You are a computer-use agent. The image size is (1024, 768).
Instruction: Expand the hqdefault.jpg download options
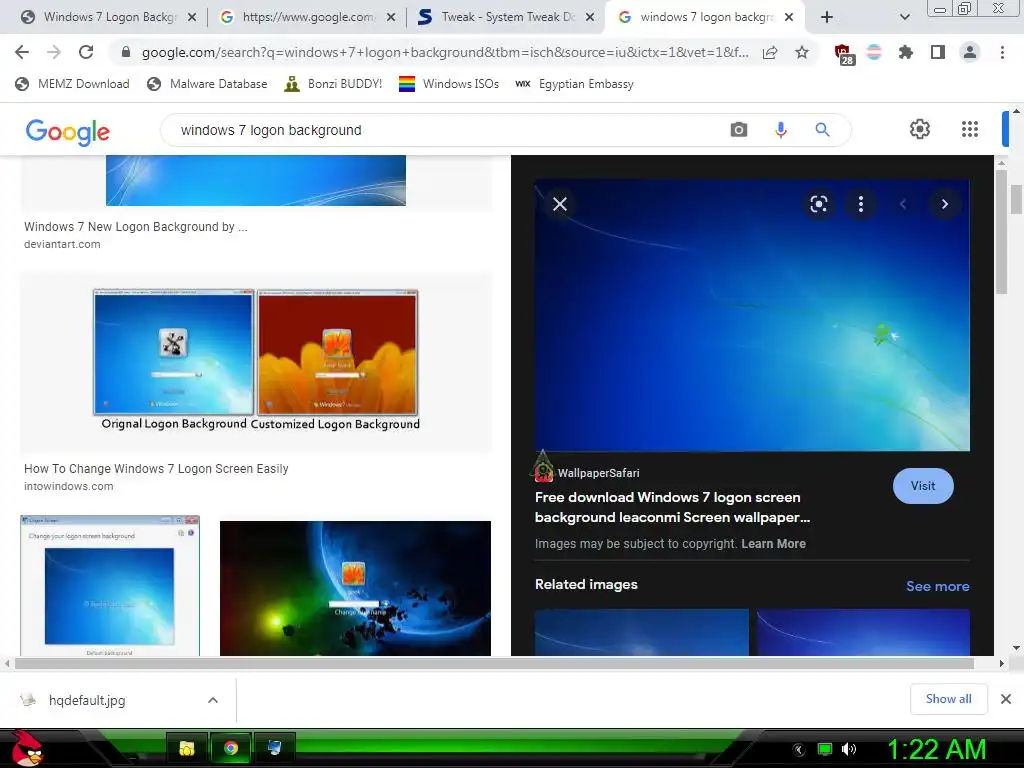click(213, 700)
